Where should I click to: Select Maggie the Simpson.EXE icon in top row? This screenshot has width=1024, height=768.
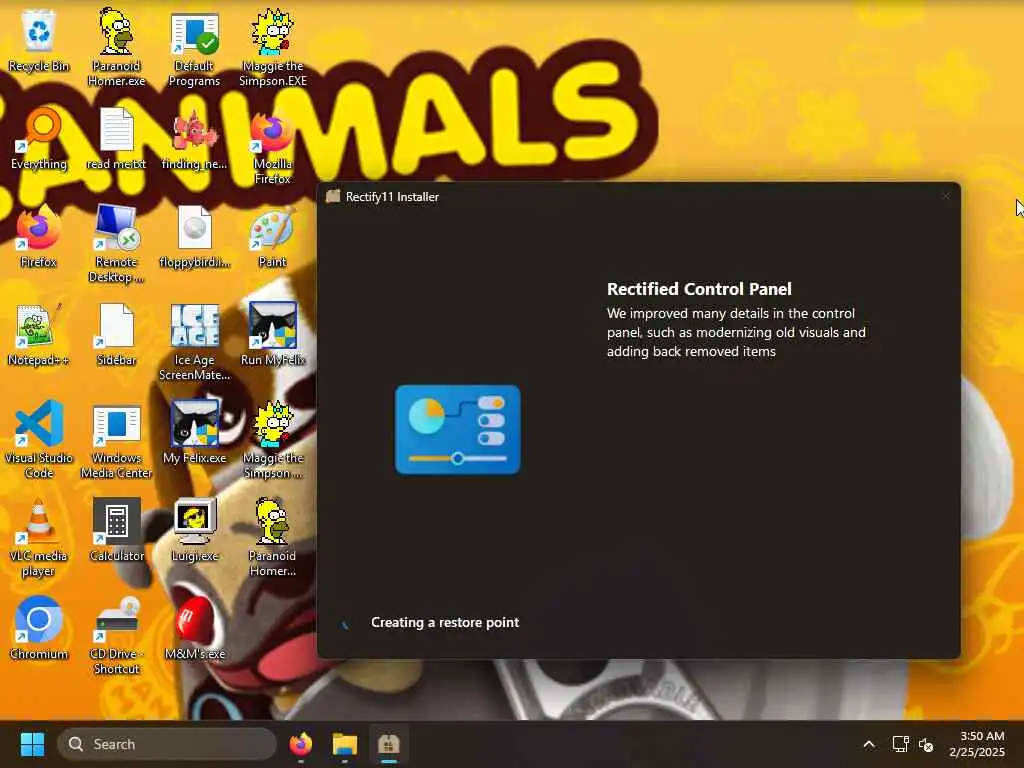pyautogui.click(x=272, y=48)
